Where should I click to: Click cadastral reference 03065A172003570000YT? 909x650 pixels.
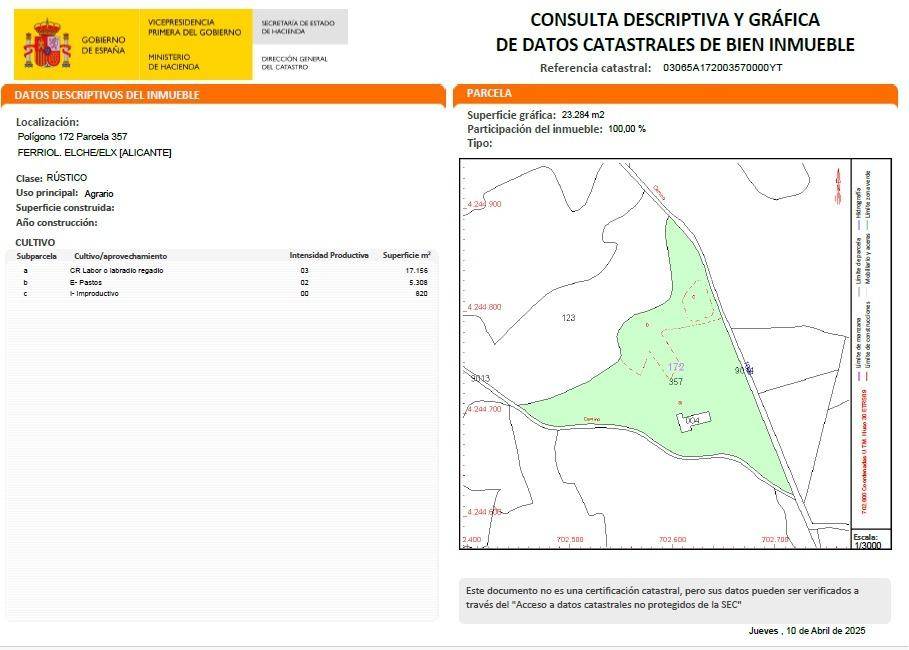[722, 68]
